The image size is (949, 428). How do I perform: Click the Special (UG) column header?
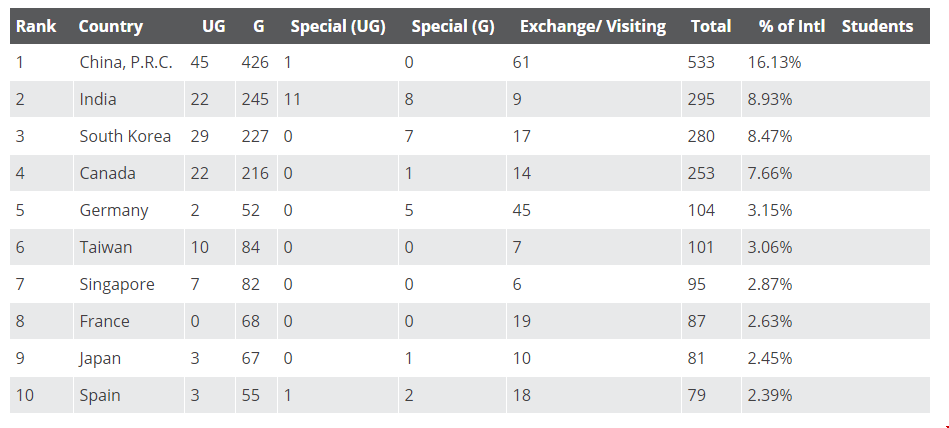[x=338, y=27]
